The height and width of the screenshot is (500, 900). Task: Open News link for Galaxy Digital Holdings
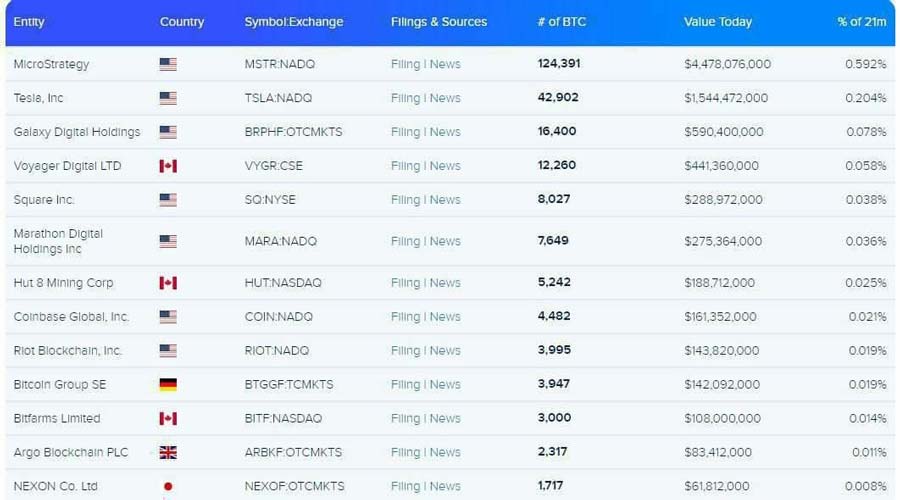pyautogui.click(x=445, y=132)
